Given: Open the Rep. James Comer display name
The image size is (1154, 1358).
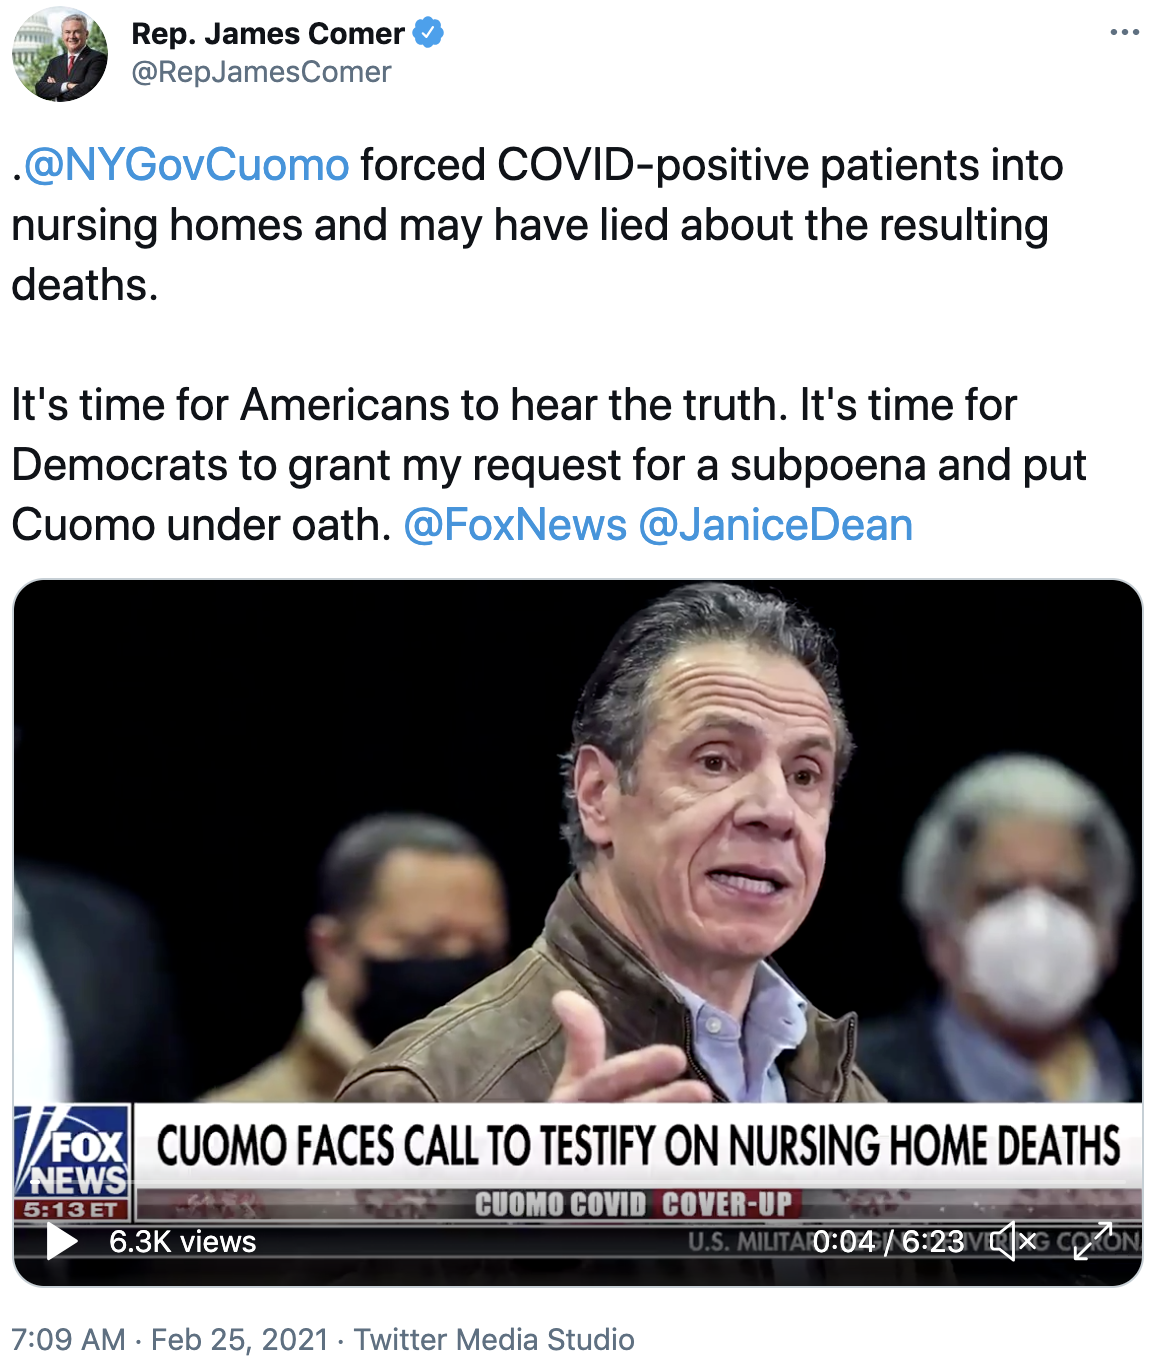Looking at the screenshot, I should [x=267, y=33].
